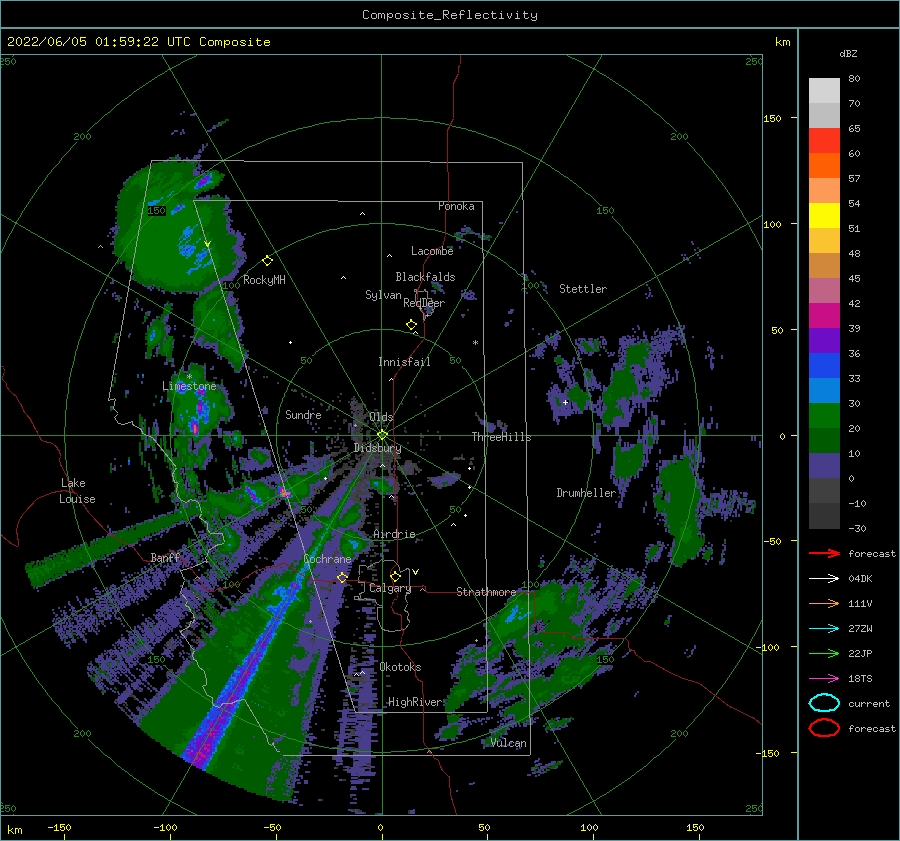The image size is (900, 841).
Task: Click the Strathmore city label
Action: [486, 592]
